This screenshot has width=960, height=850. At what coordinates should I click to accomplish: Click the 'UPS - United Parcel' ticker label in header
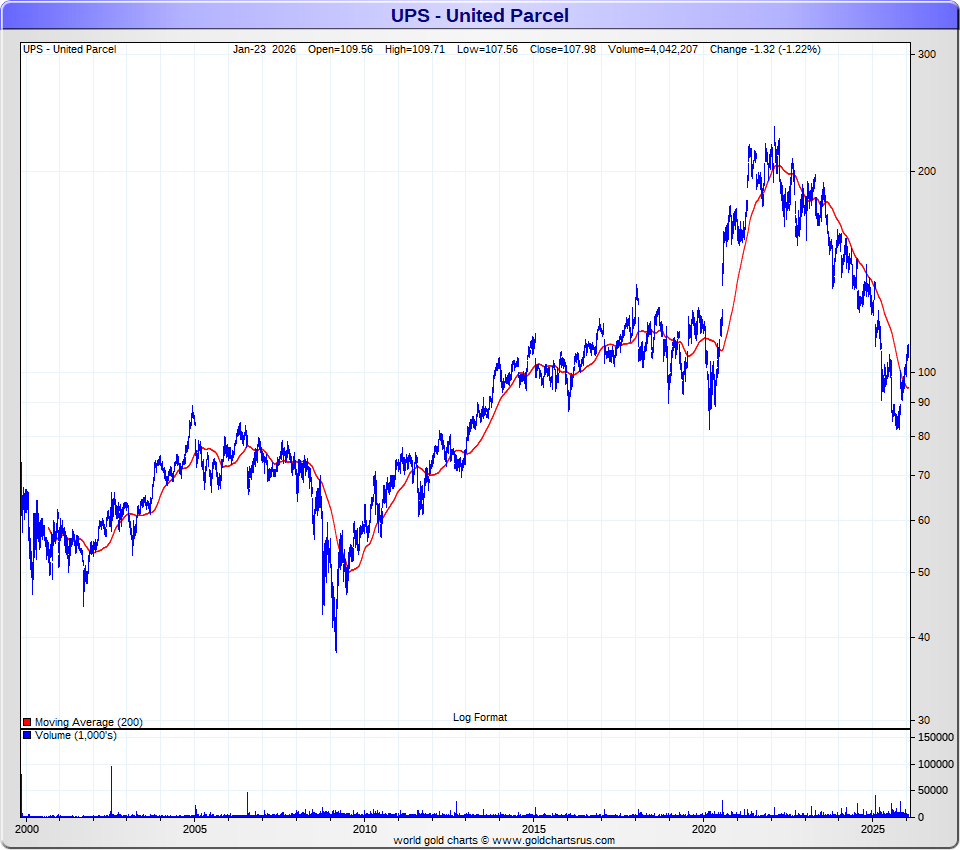point(70,50)
